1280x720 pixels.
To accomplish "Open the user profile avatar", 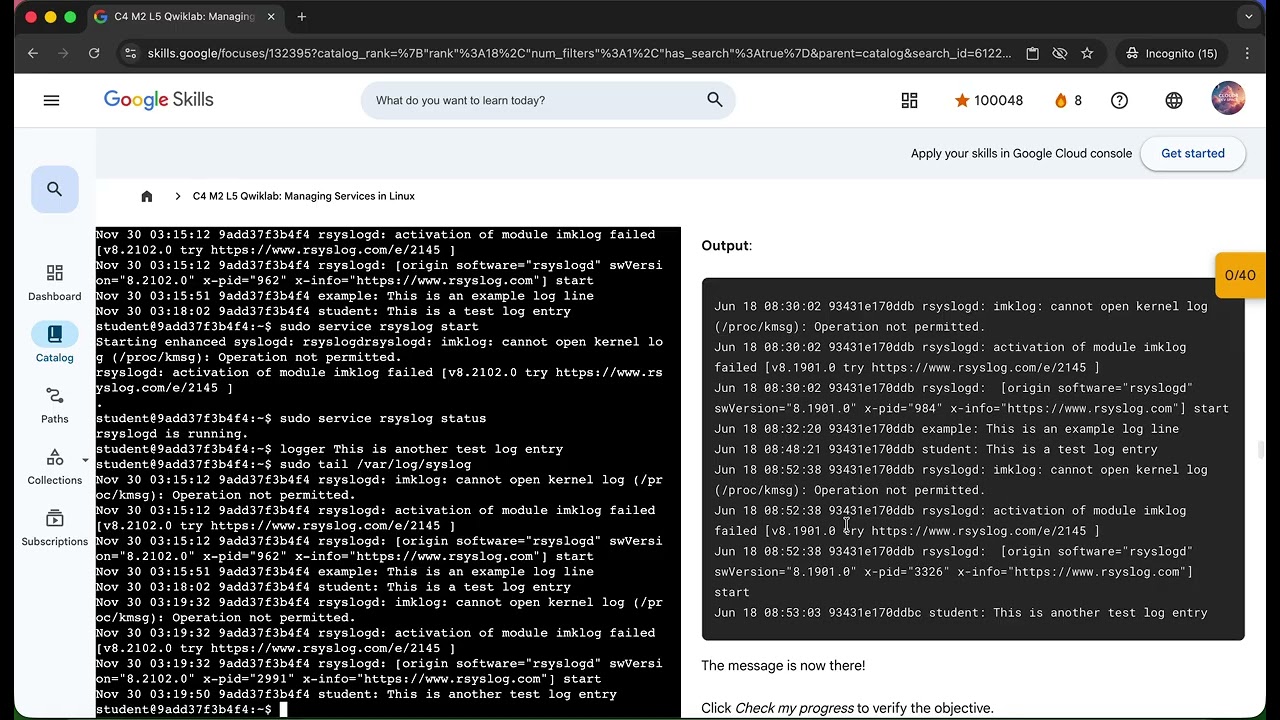I will coord(1228,99).
